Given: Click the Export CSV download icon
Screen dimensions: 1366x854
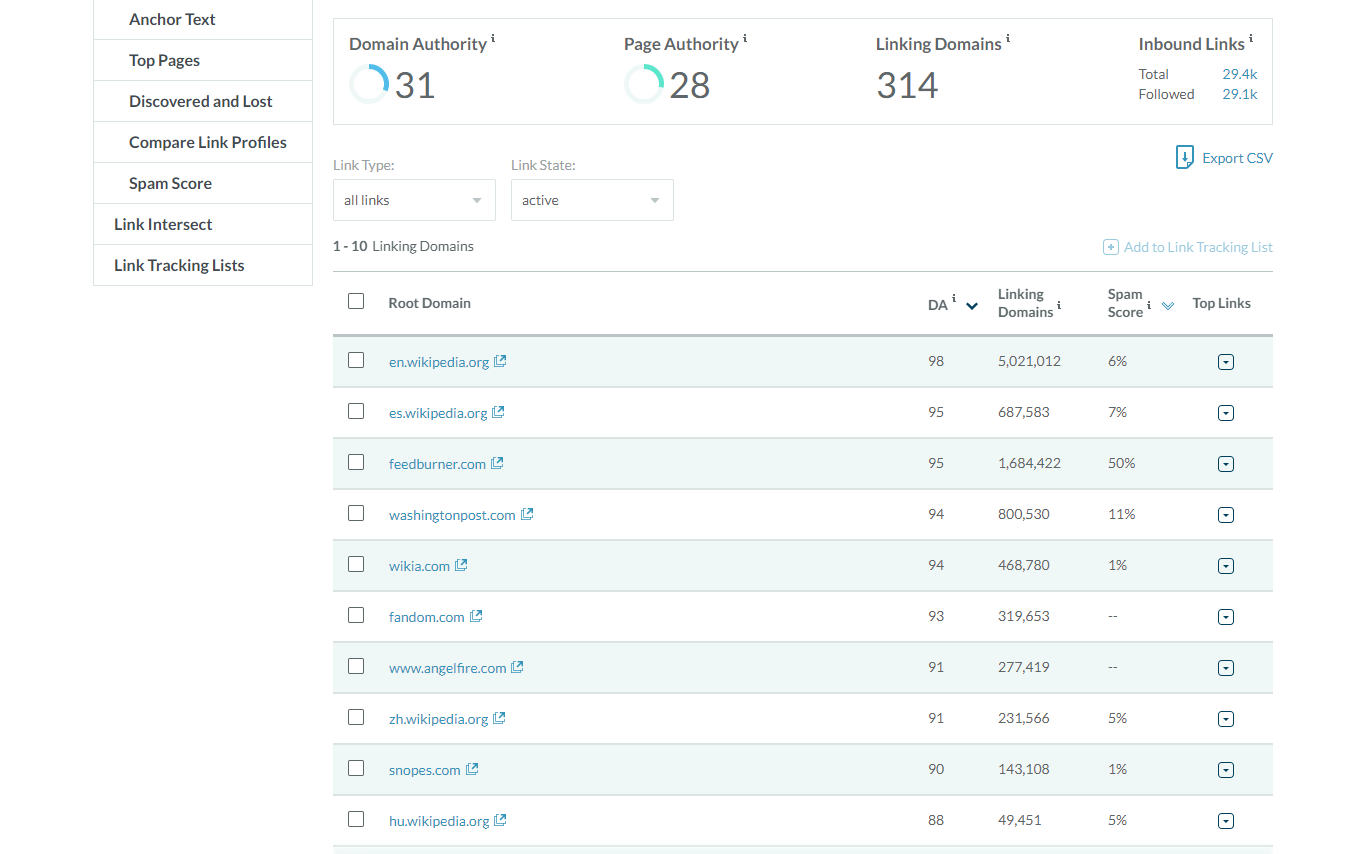Looking at the screenshot, I should [x=1185, y=158].
